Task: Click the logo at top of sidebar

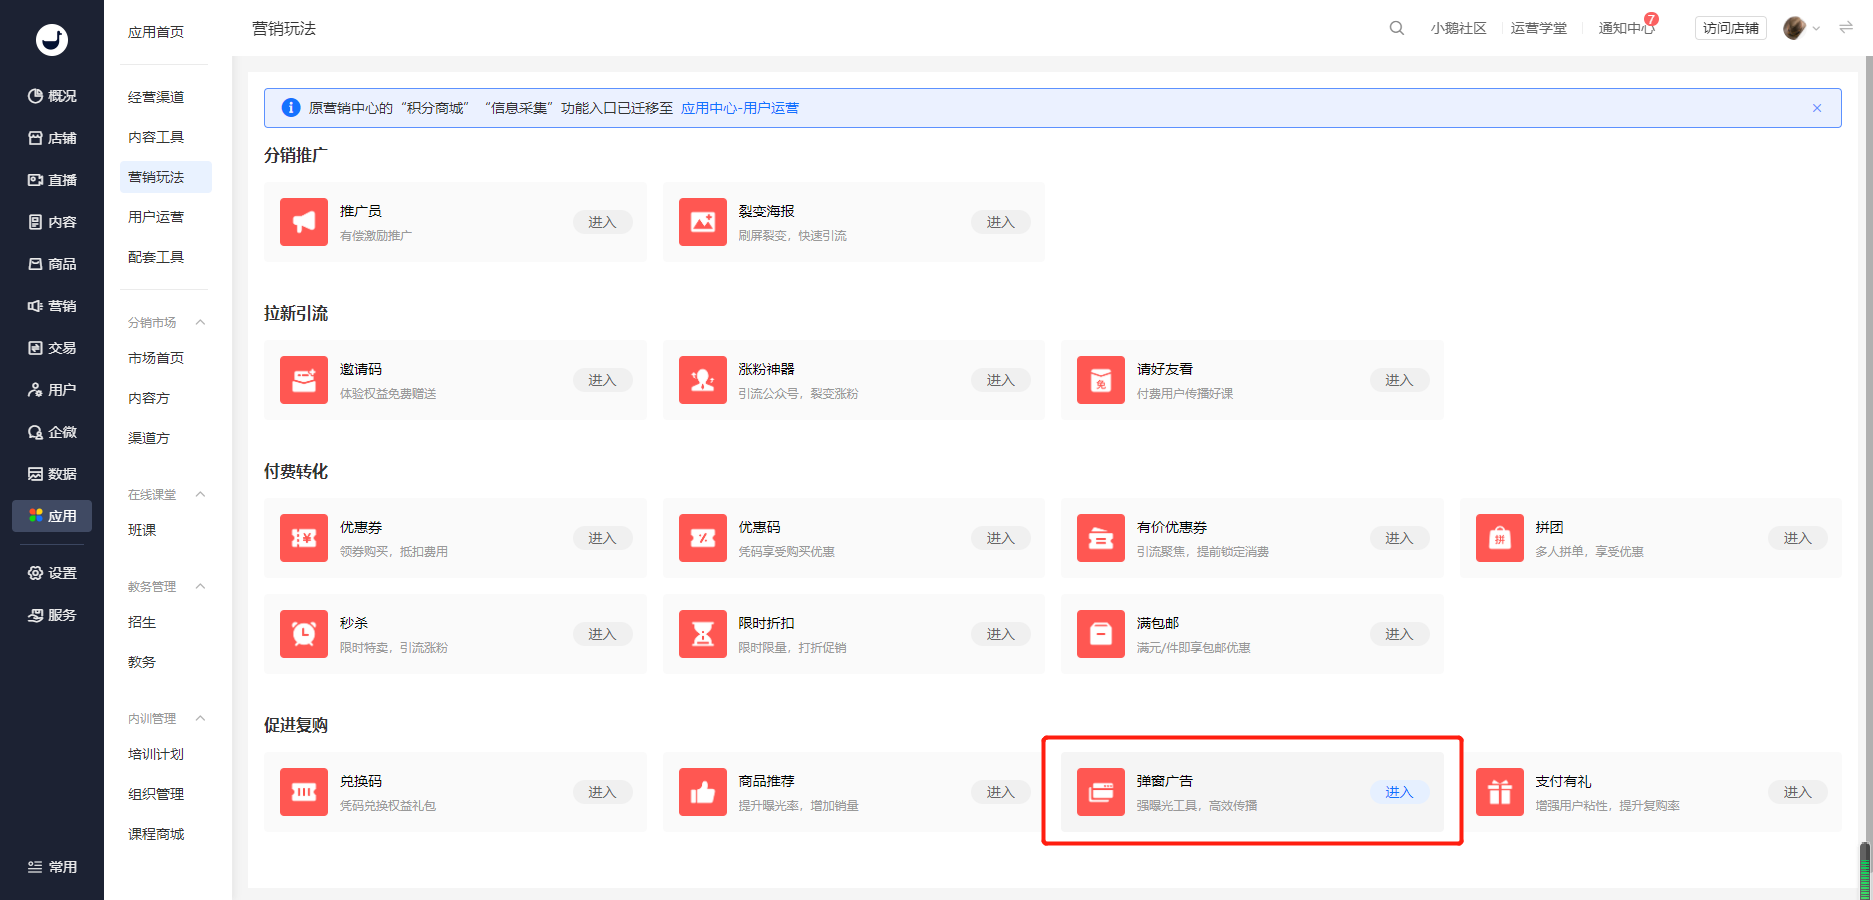Action: point(52,39)
